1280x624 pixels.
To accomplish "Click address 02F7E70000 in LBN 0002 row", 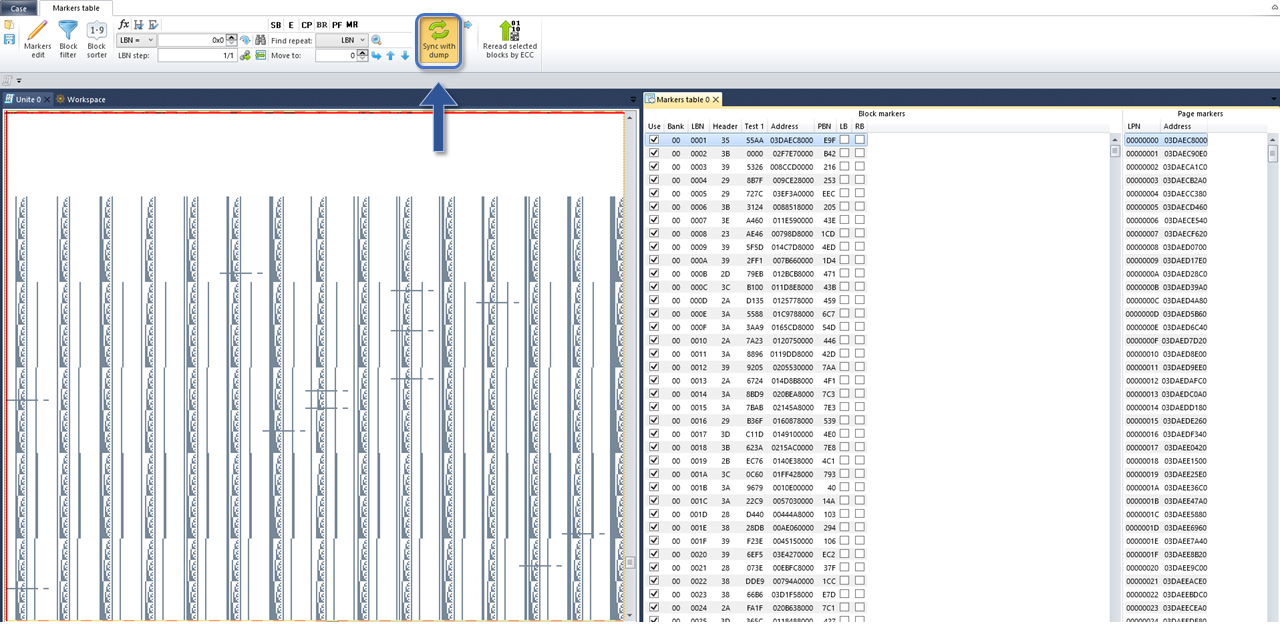I will (792, 154).
